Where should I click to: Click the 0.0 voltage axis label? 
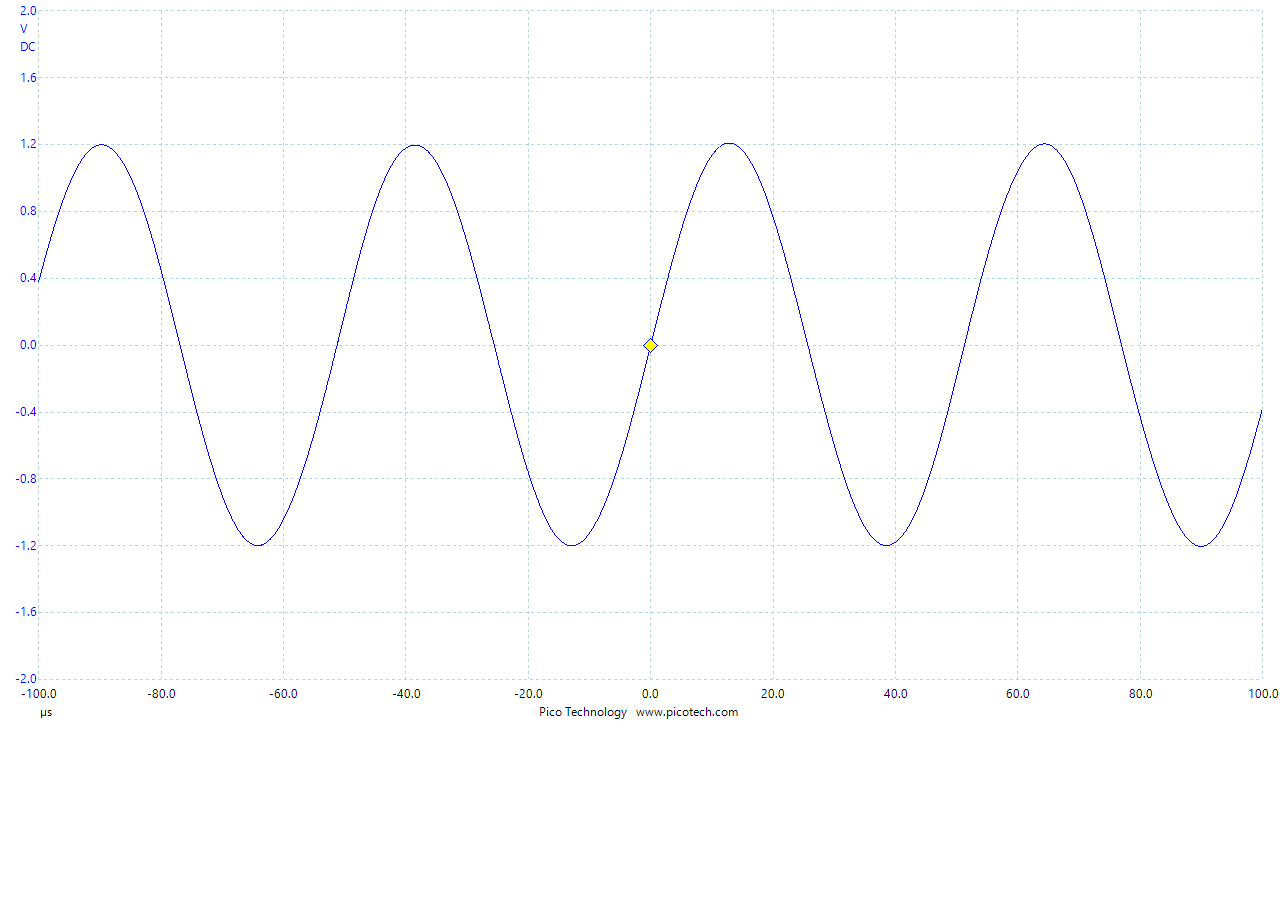click(x=29, y=345)
